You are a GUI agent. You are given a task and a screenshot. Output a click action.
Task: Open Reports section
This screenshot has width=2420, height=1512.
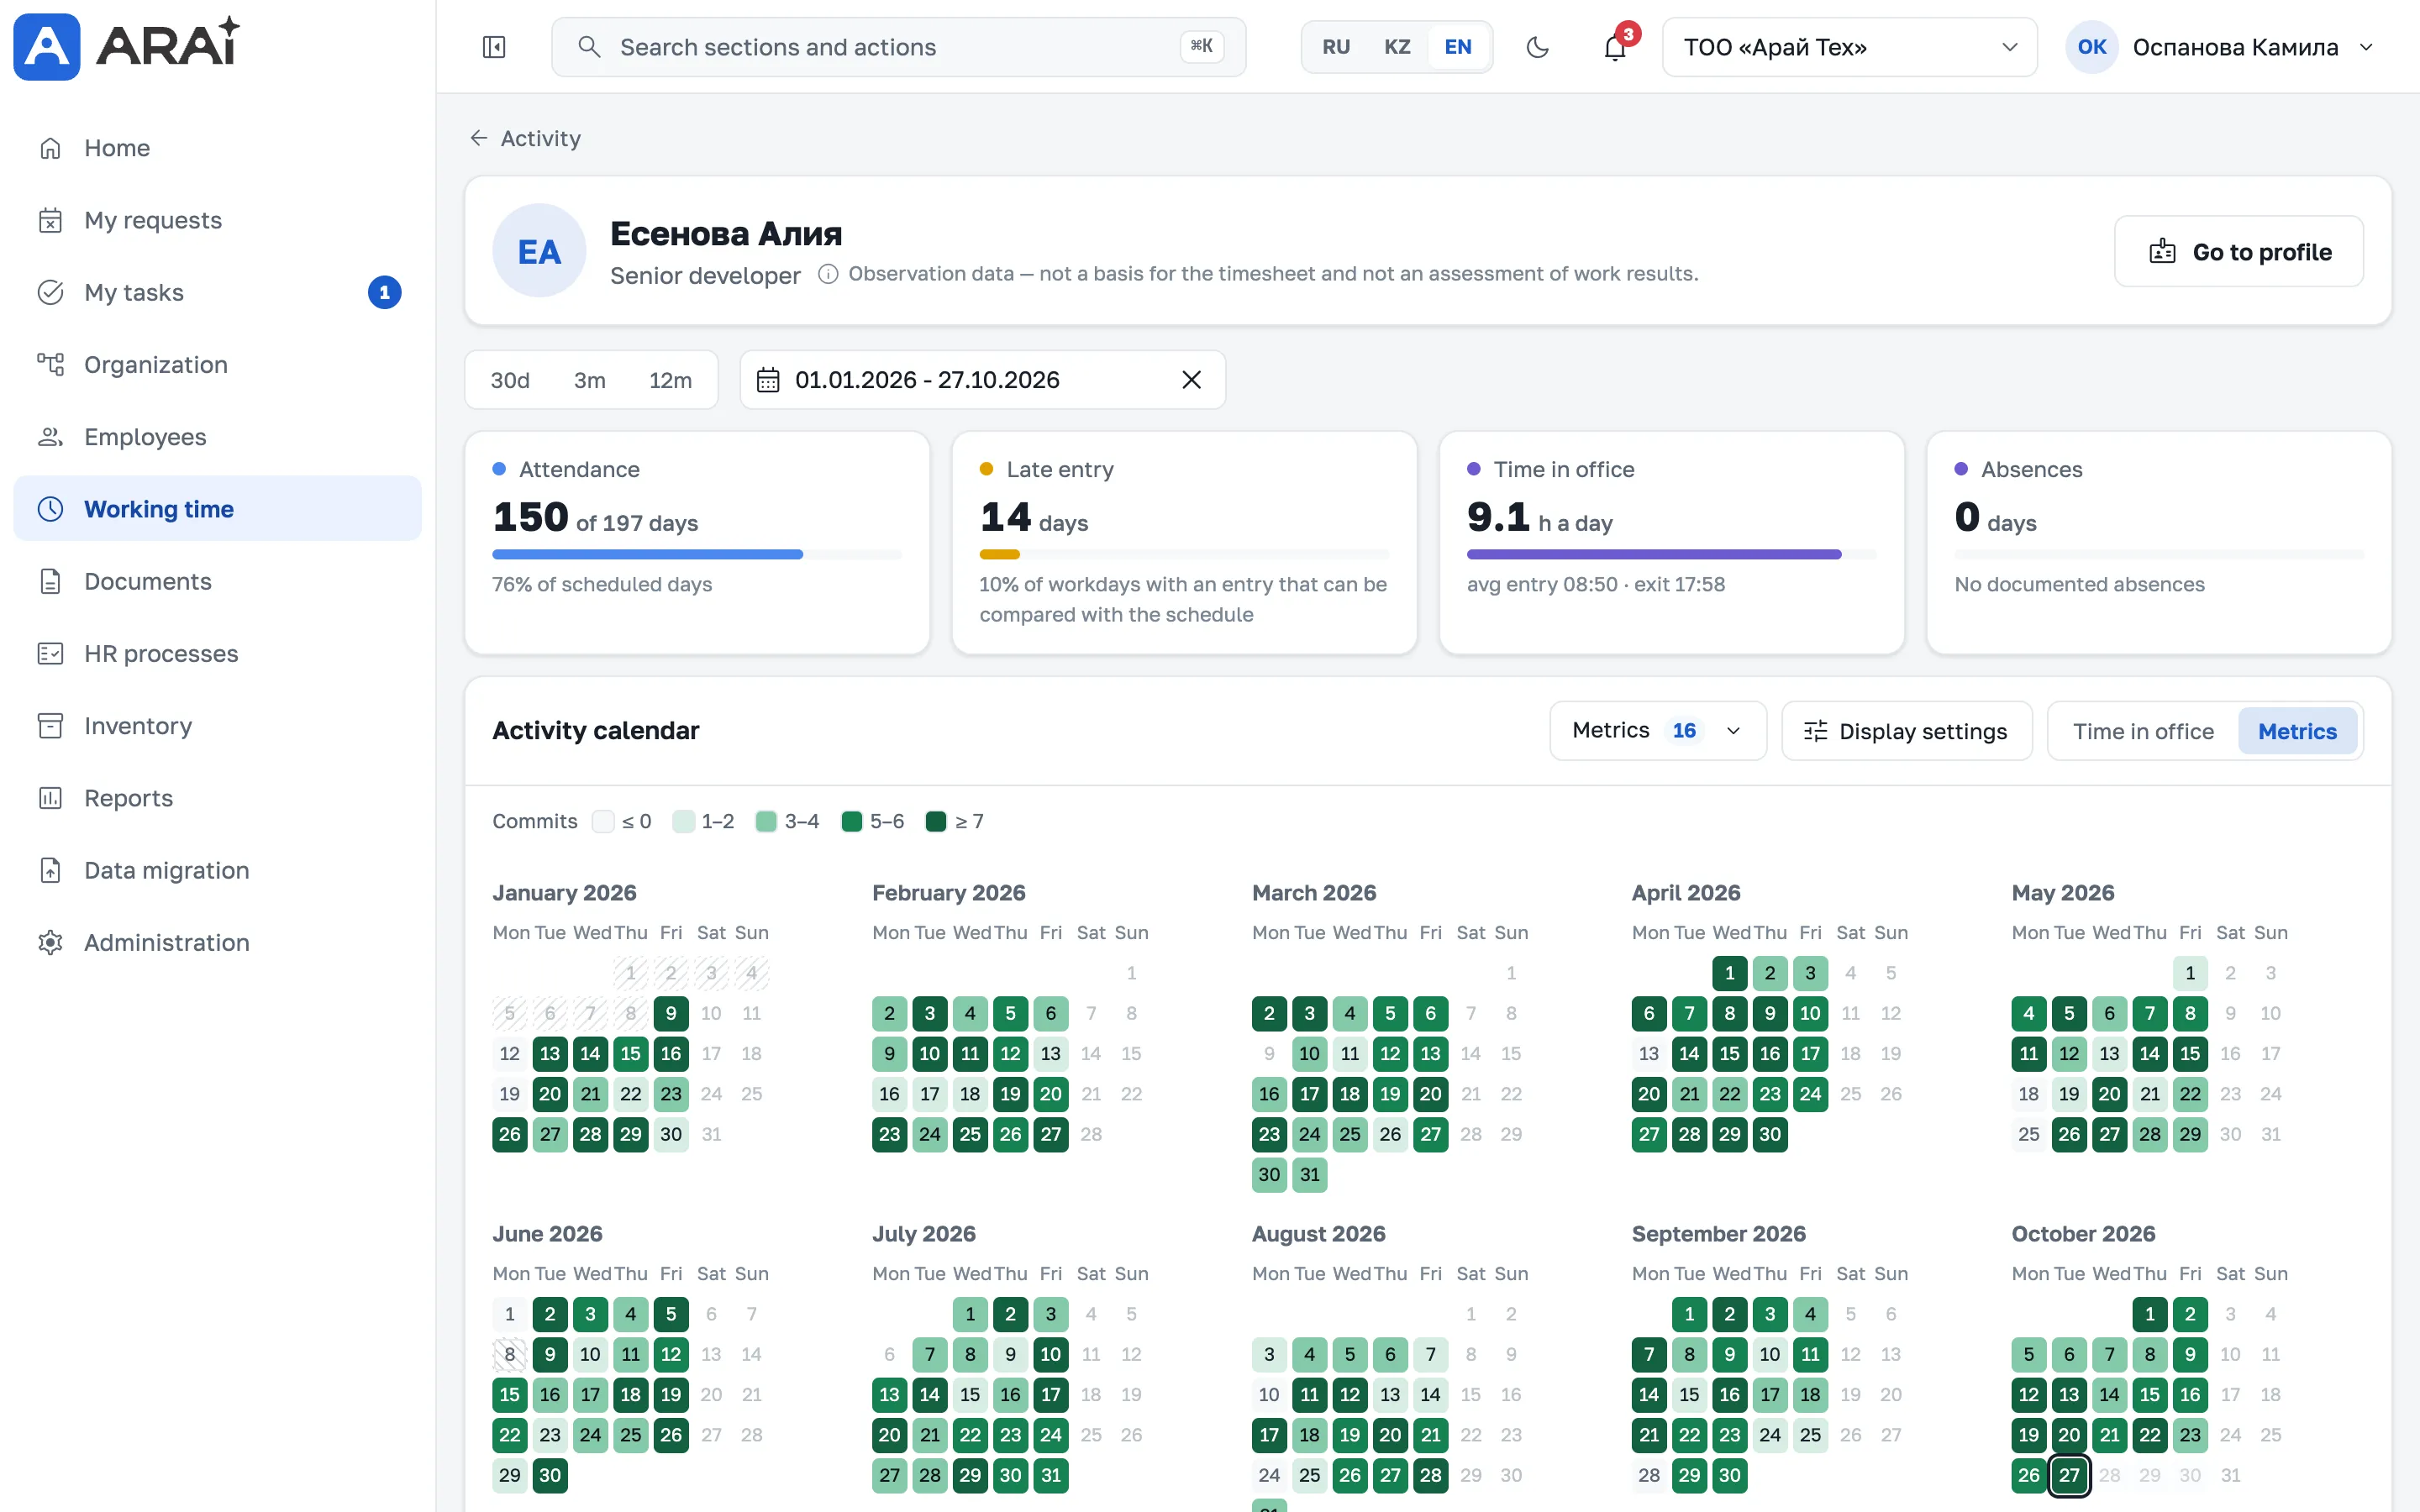pos(217,798)
